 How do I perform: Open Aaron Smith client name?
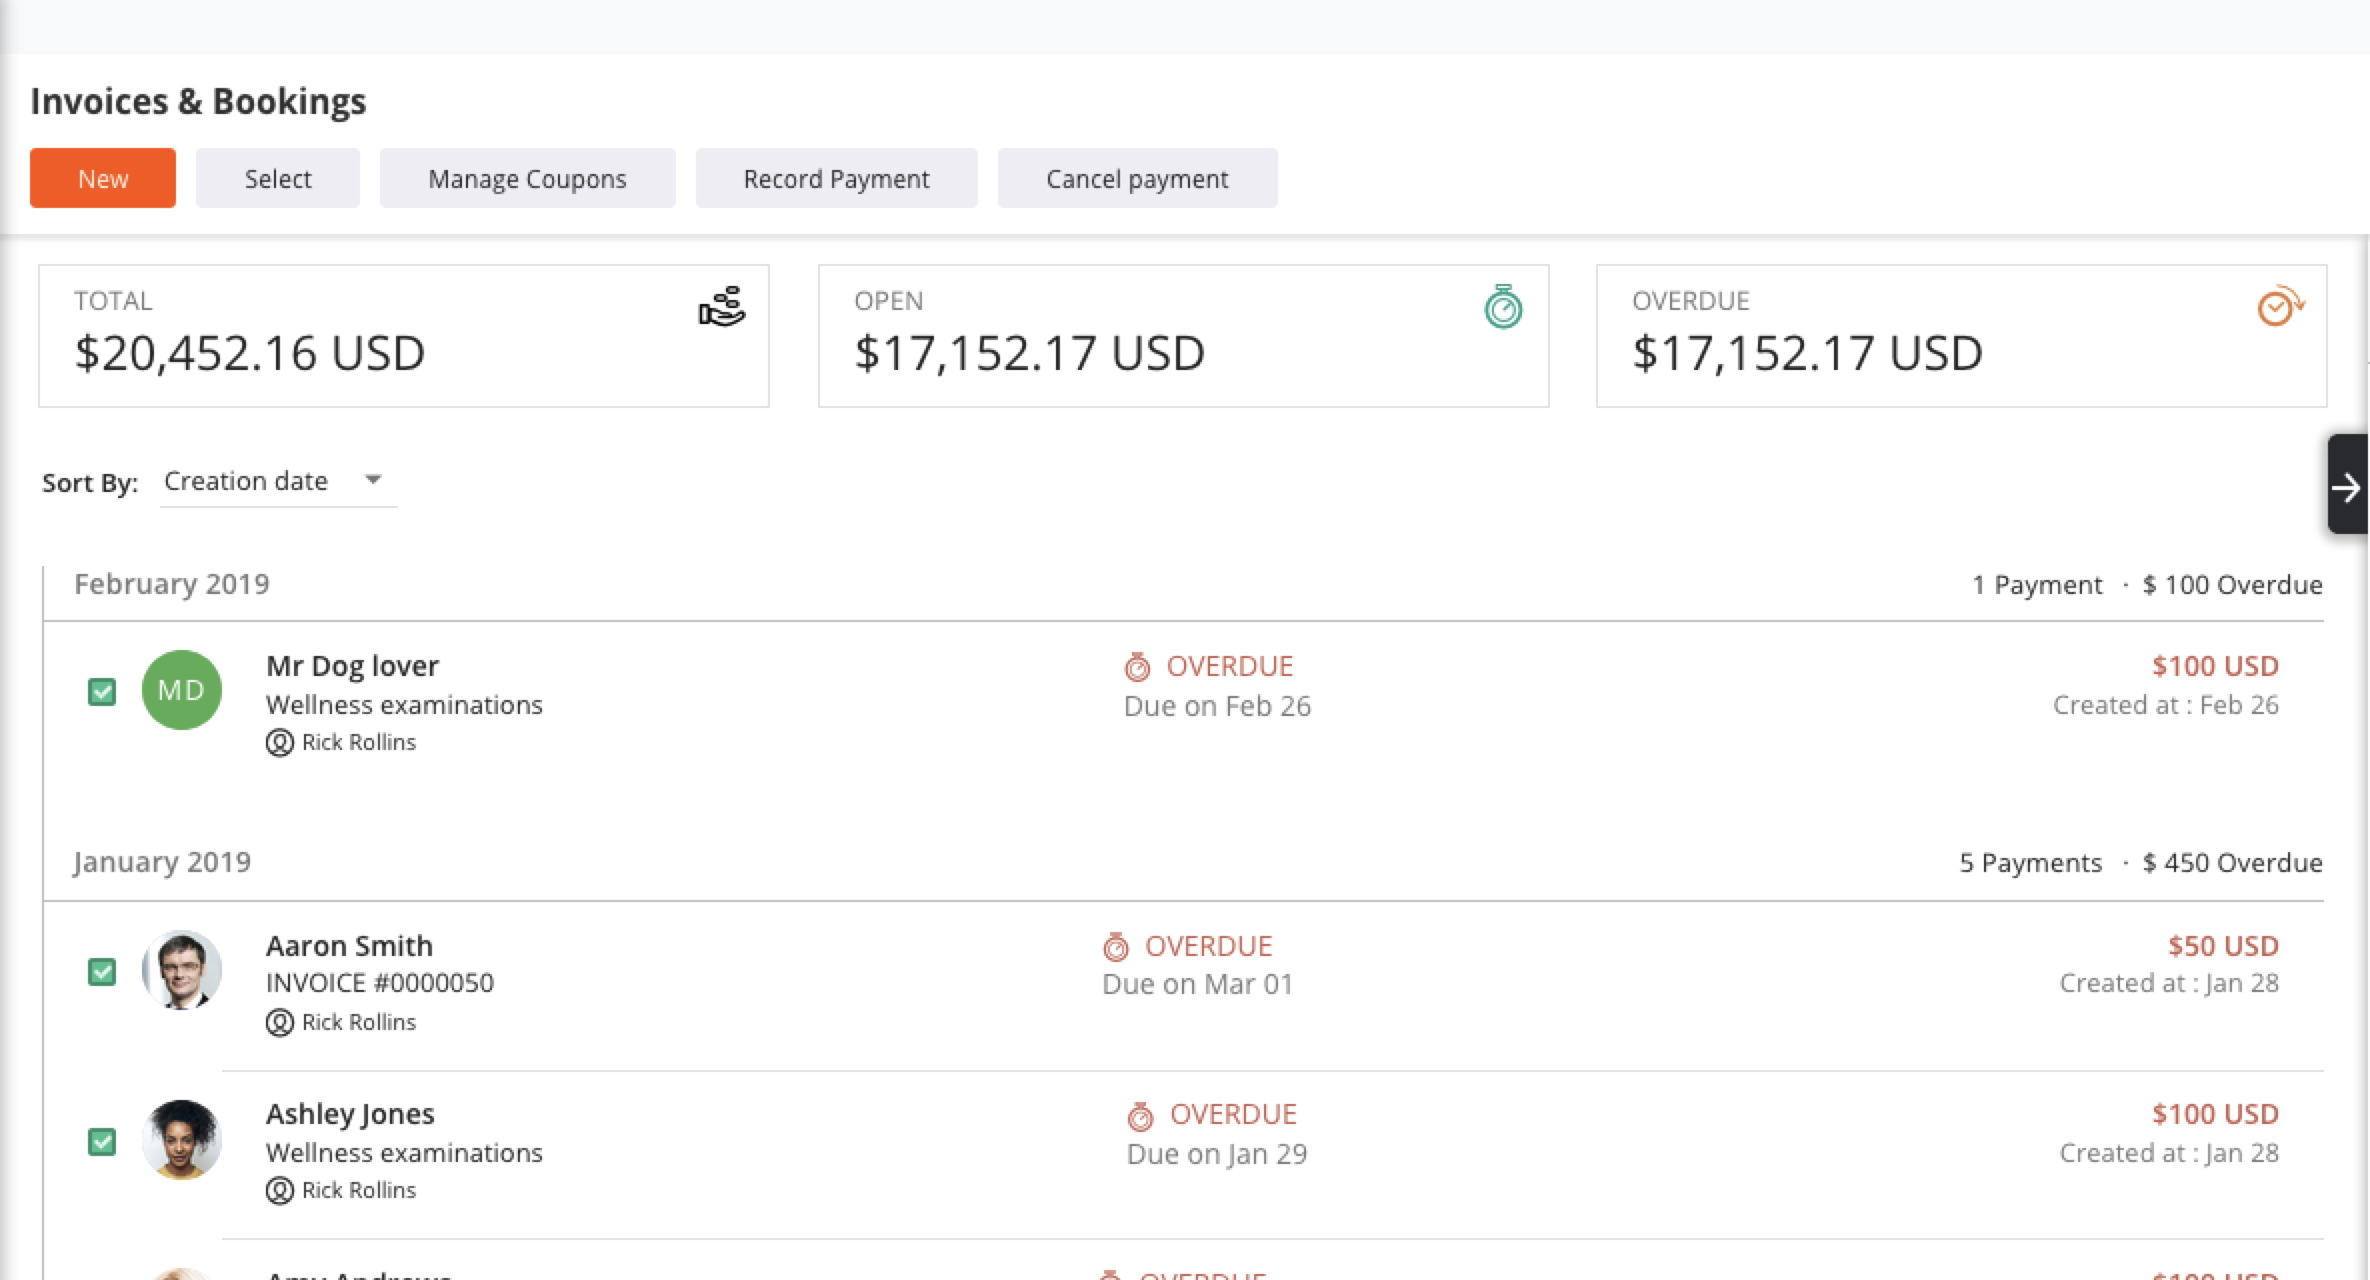(x=349, y=945)
